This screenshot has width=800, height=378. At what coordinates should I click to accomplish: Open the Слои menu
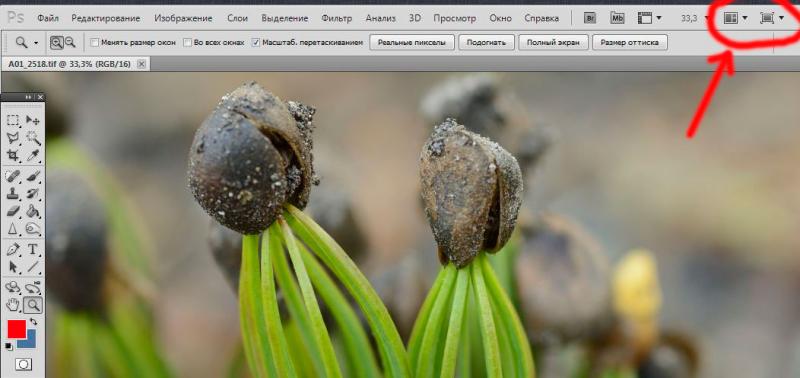click(237, 18)
